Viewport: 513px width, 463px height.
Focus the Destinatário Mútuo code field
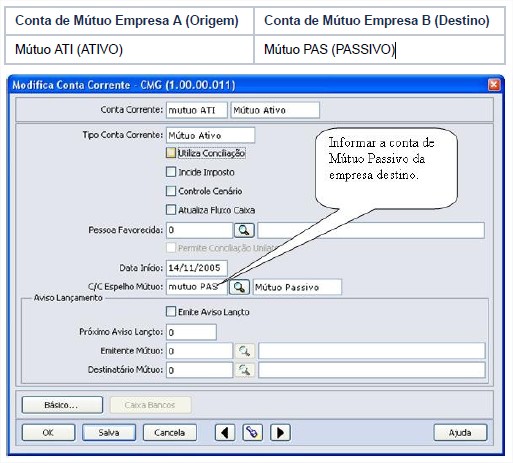[x=199, y=370]
